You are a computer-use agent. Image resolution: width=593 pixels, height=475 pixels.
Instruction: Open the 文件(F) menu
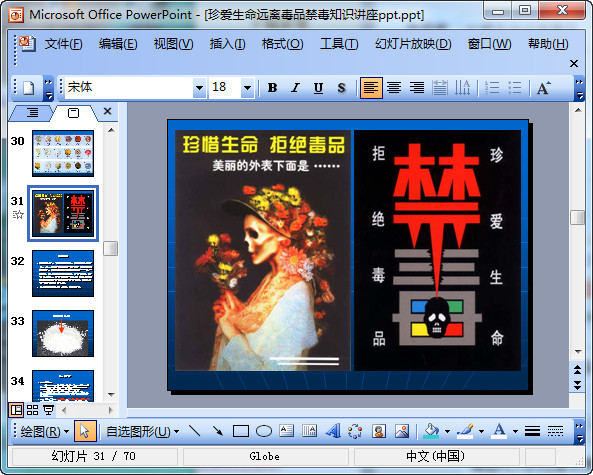[63, 44]
